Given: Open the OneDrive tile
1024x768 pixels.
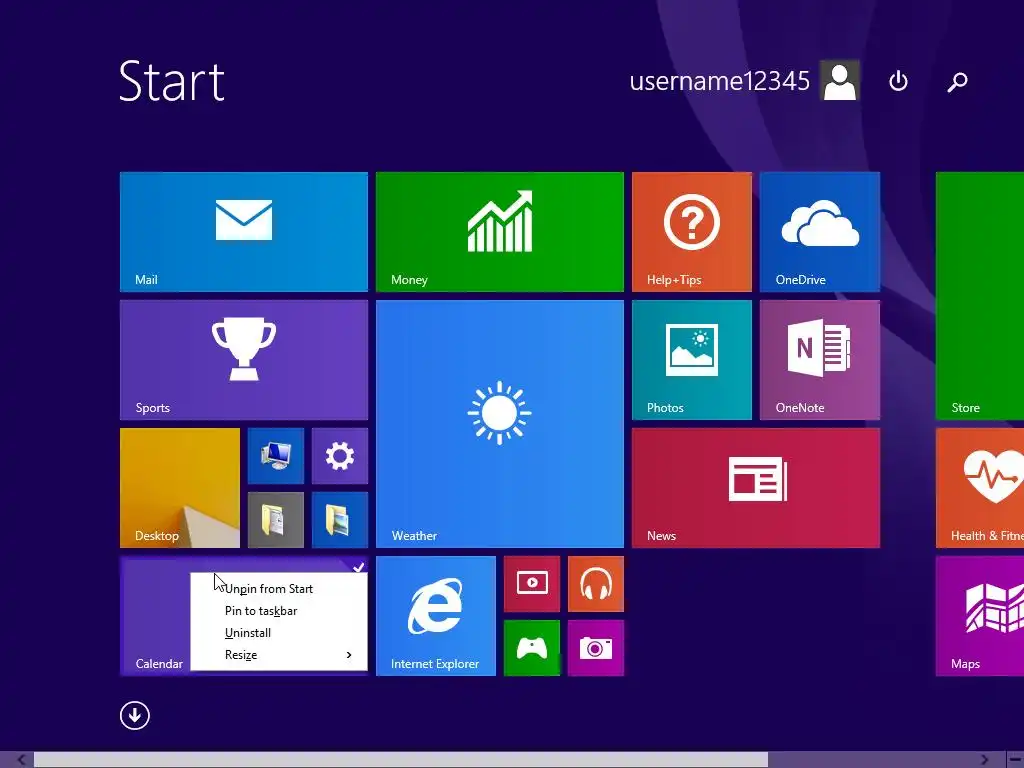Looking at the screenshot, I should (x=820, y=232).
